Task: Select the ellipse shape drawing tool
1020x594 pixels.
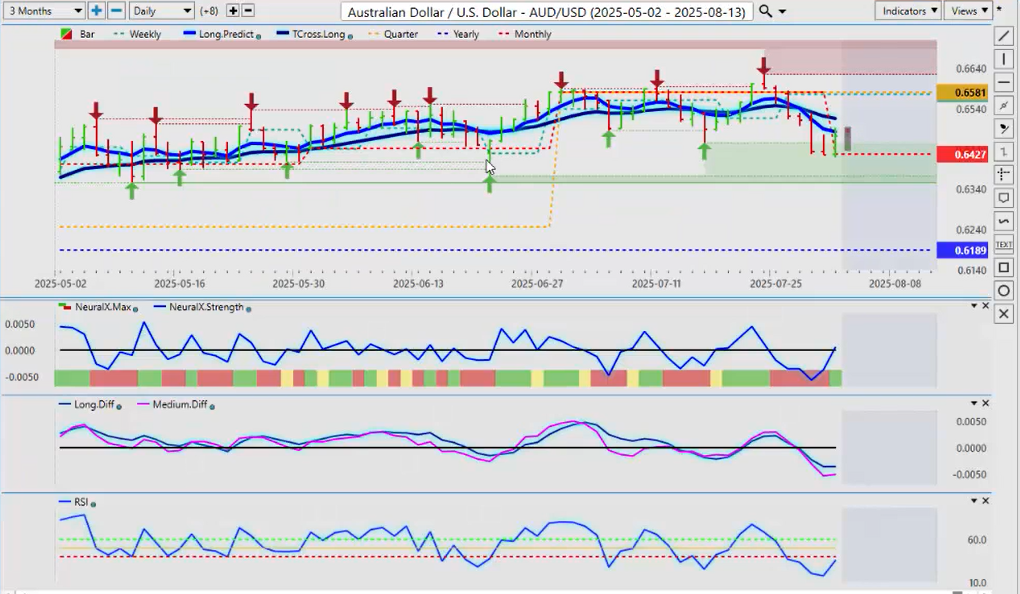Action: coord(1004,291)
